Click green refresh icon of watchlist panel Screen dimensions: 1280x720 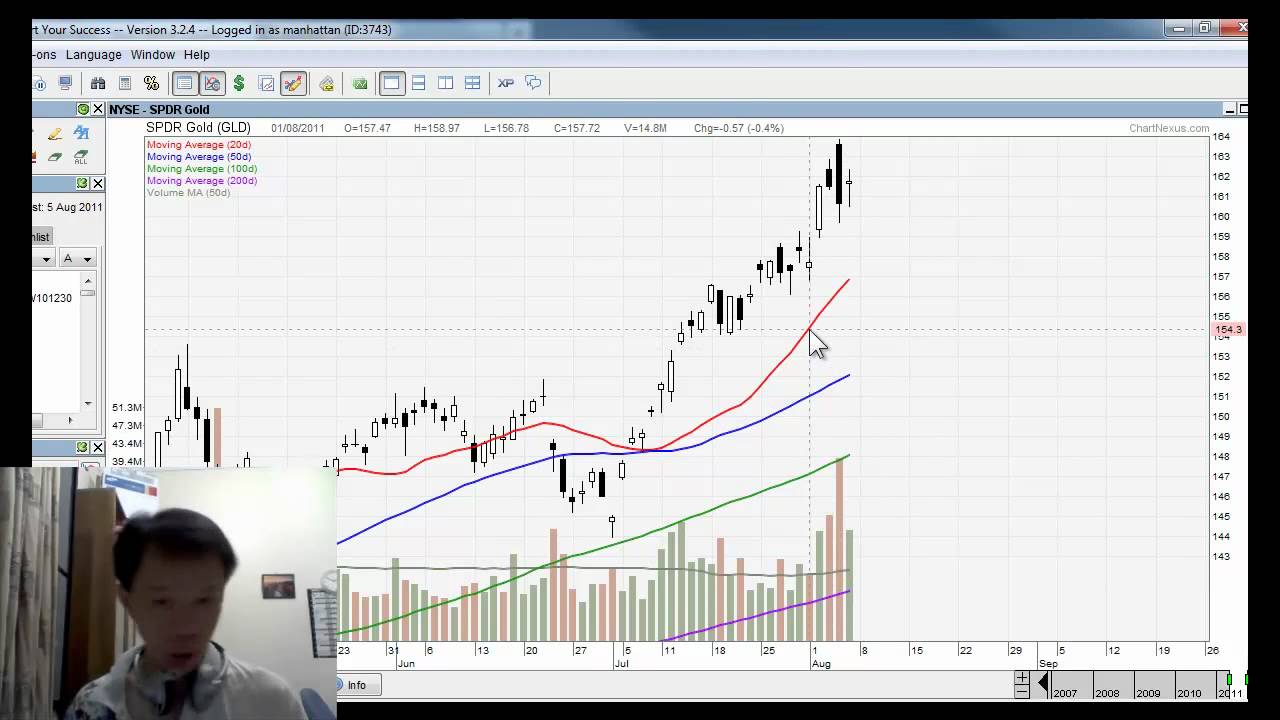tap(83, 183)
